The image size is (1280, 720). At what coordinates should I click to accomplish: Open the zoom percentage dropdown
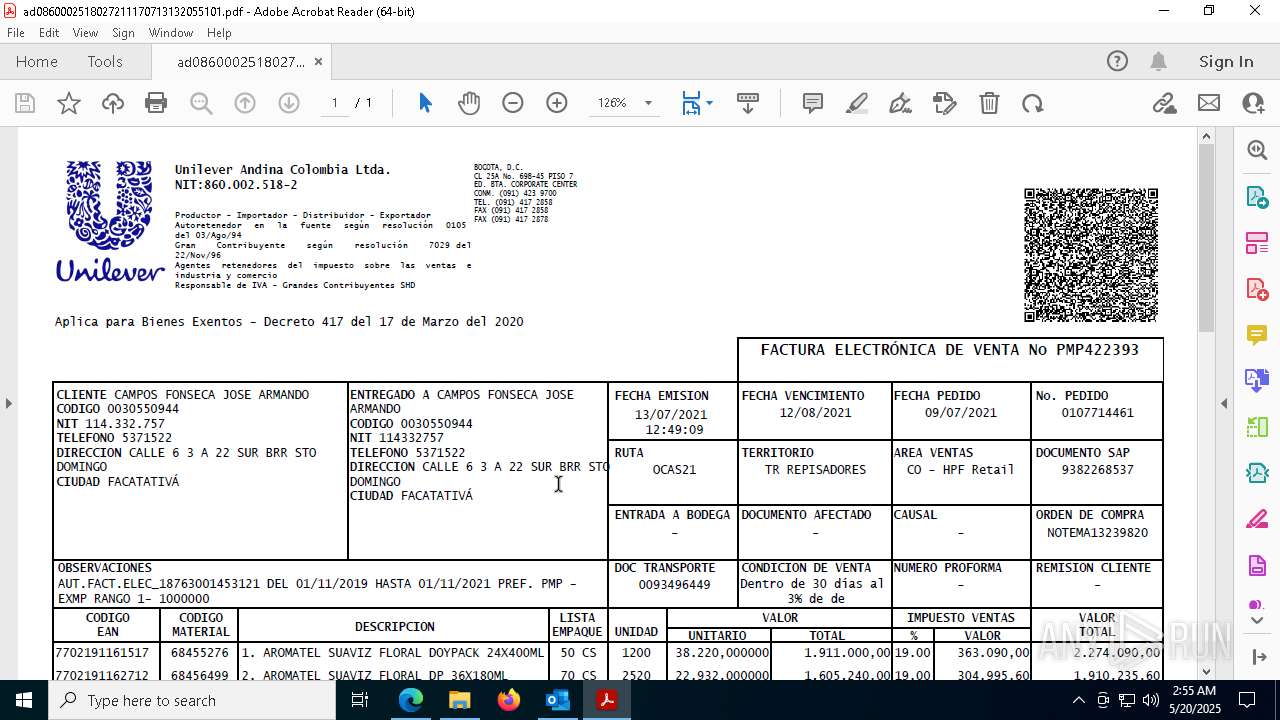tap(648, 103)
